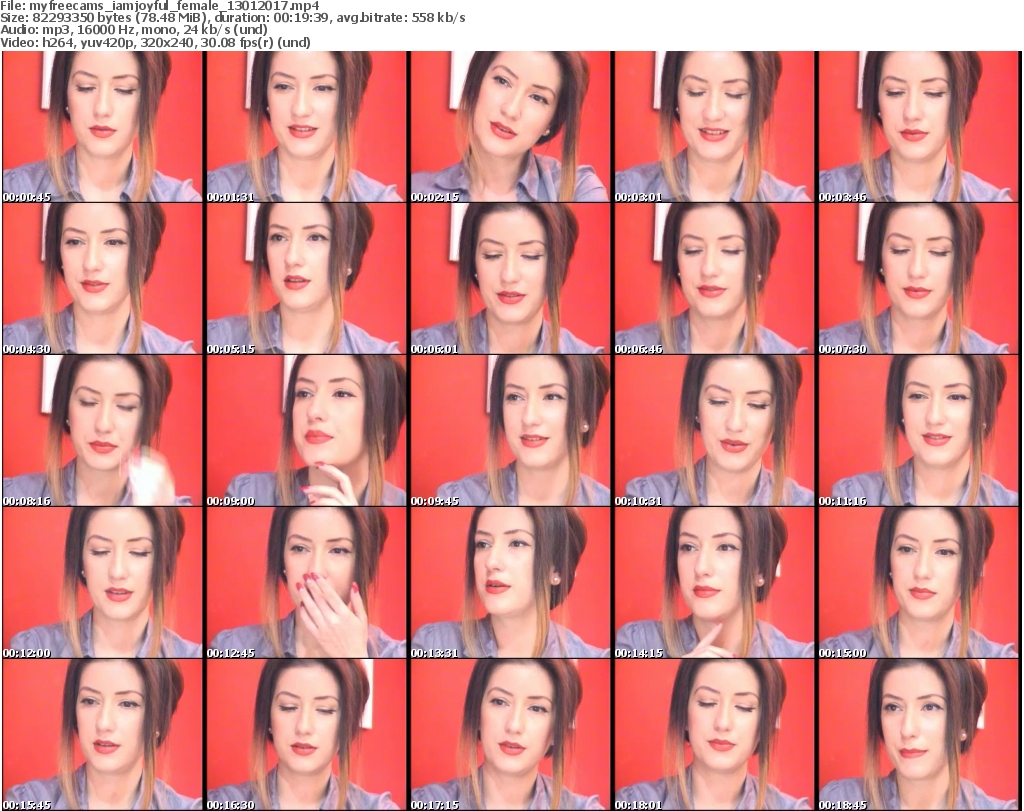
Task: Pick the thumbnail labeled 00:14:15
Action: click(714, 583)
